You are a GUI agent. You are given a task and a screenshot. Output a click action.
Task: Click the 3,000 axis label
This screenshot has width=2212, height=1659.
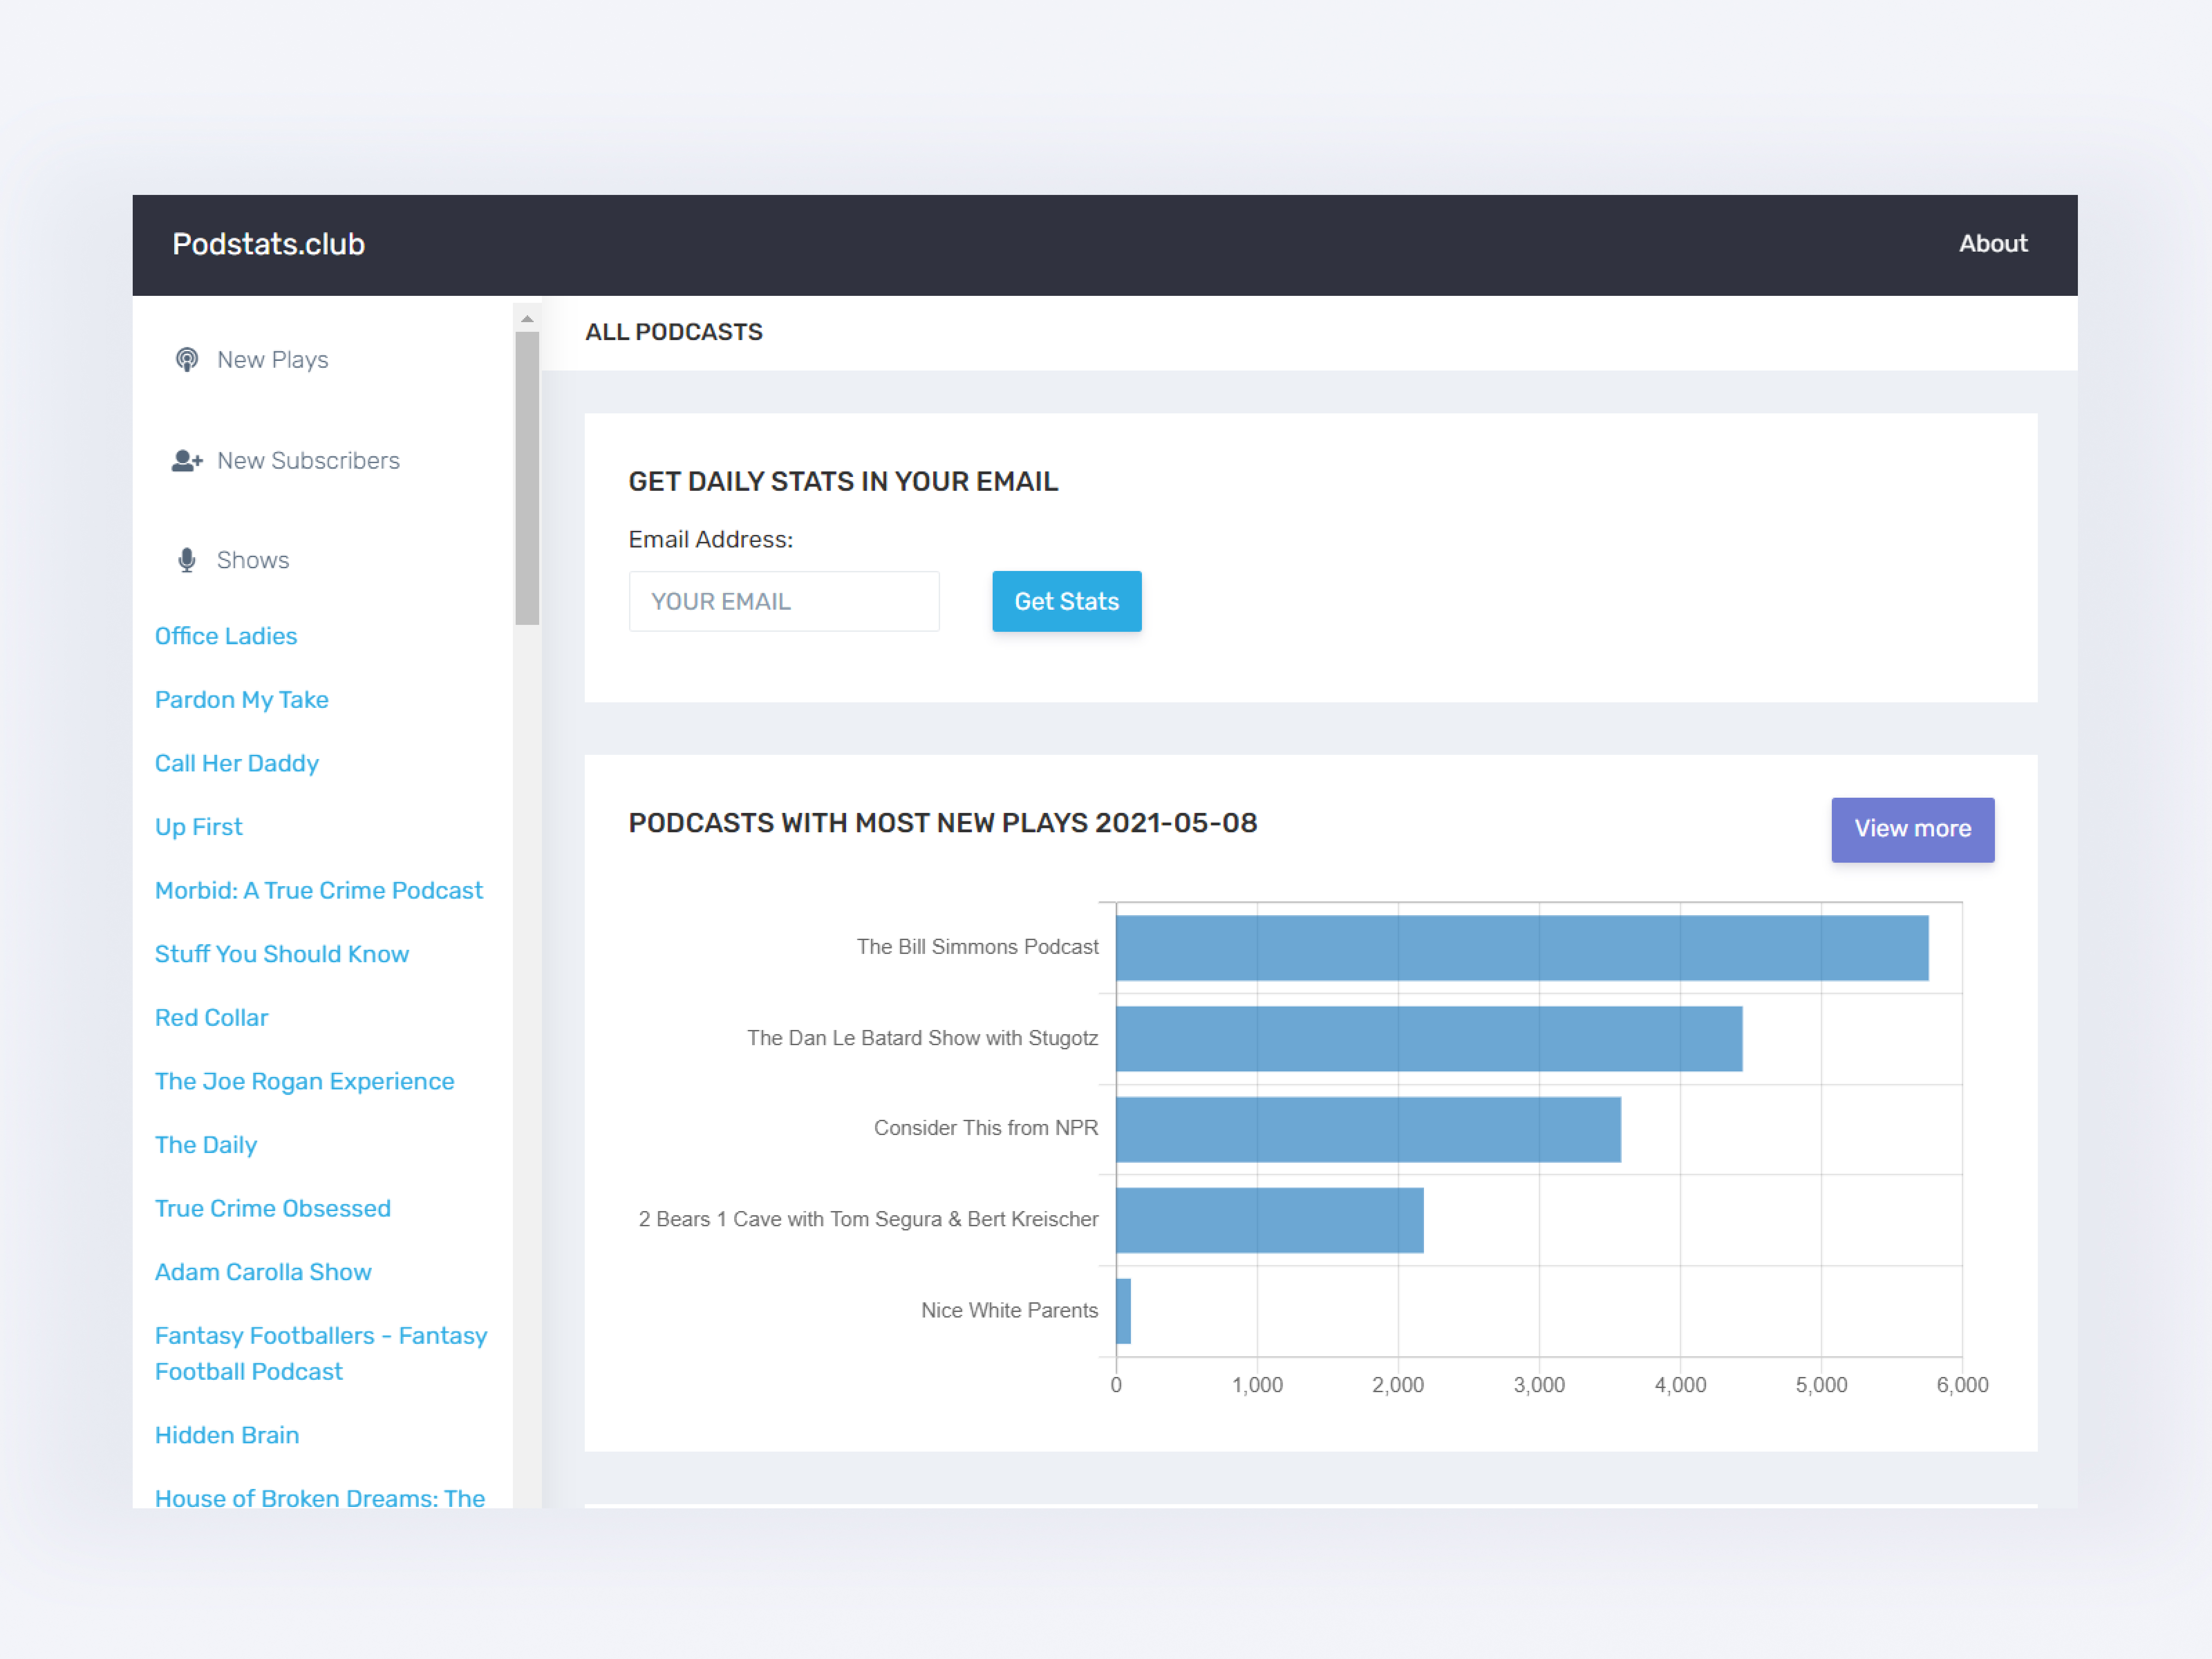(x=1539, y=1385)
